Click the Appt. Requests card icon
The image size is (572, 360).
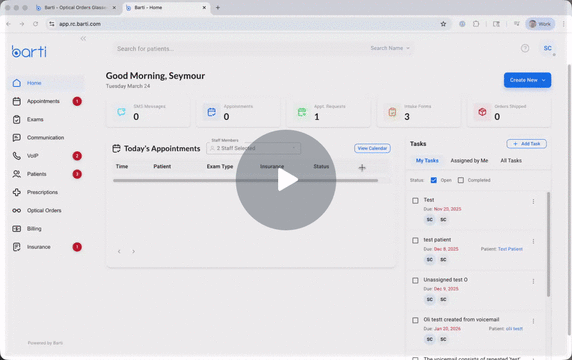pyautogui.click(x=302, y=112)
